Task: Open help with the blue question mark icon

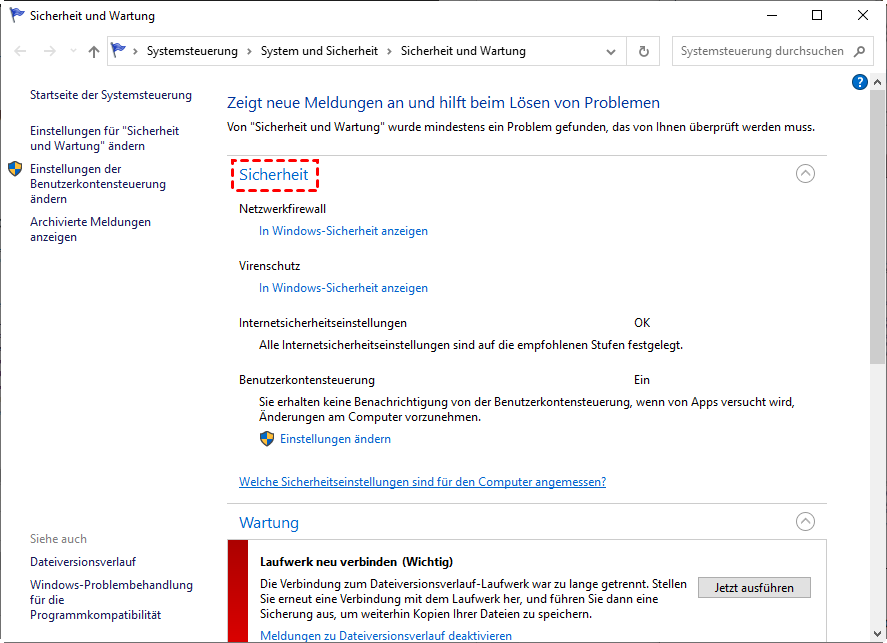Action: [859, 83]
